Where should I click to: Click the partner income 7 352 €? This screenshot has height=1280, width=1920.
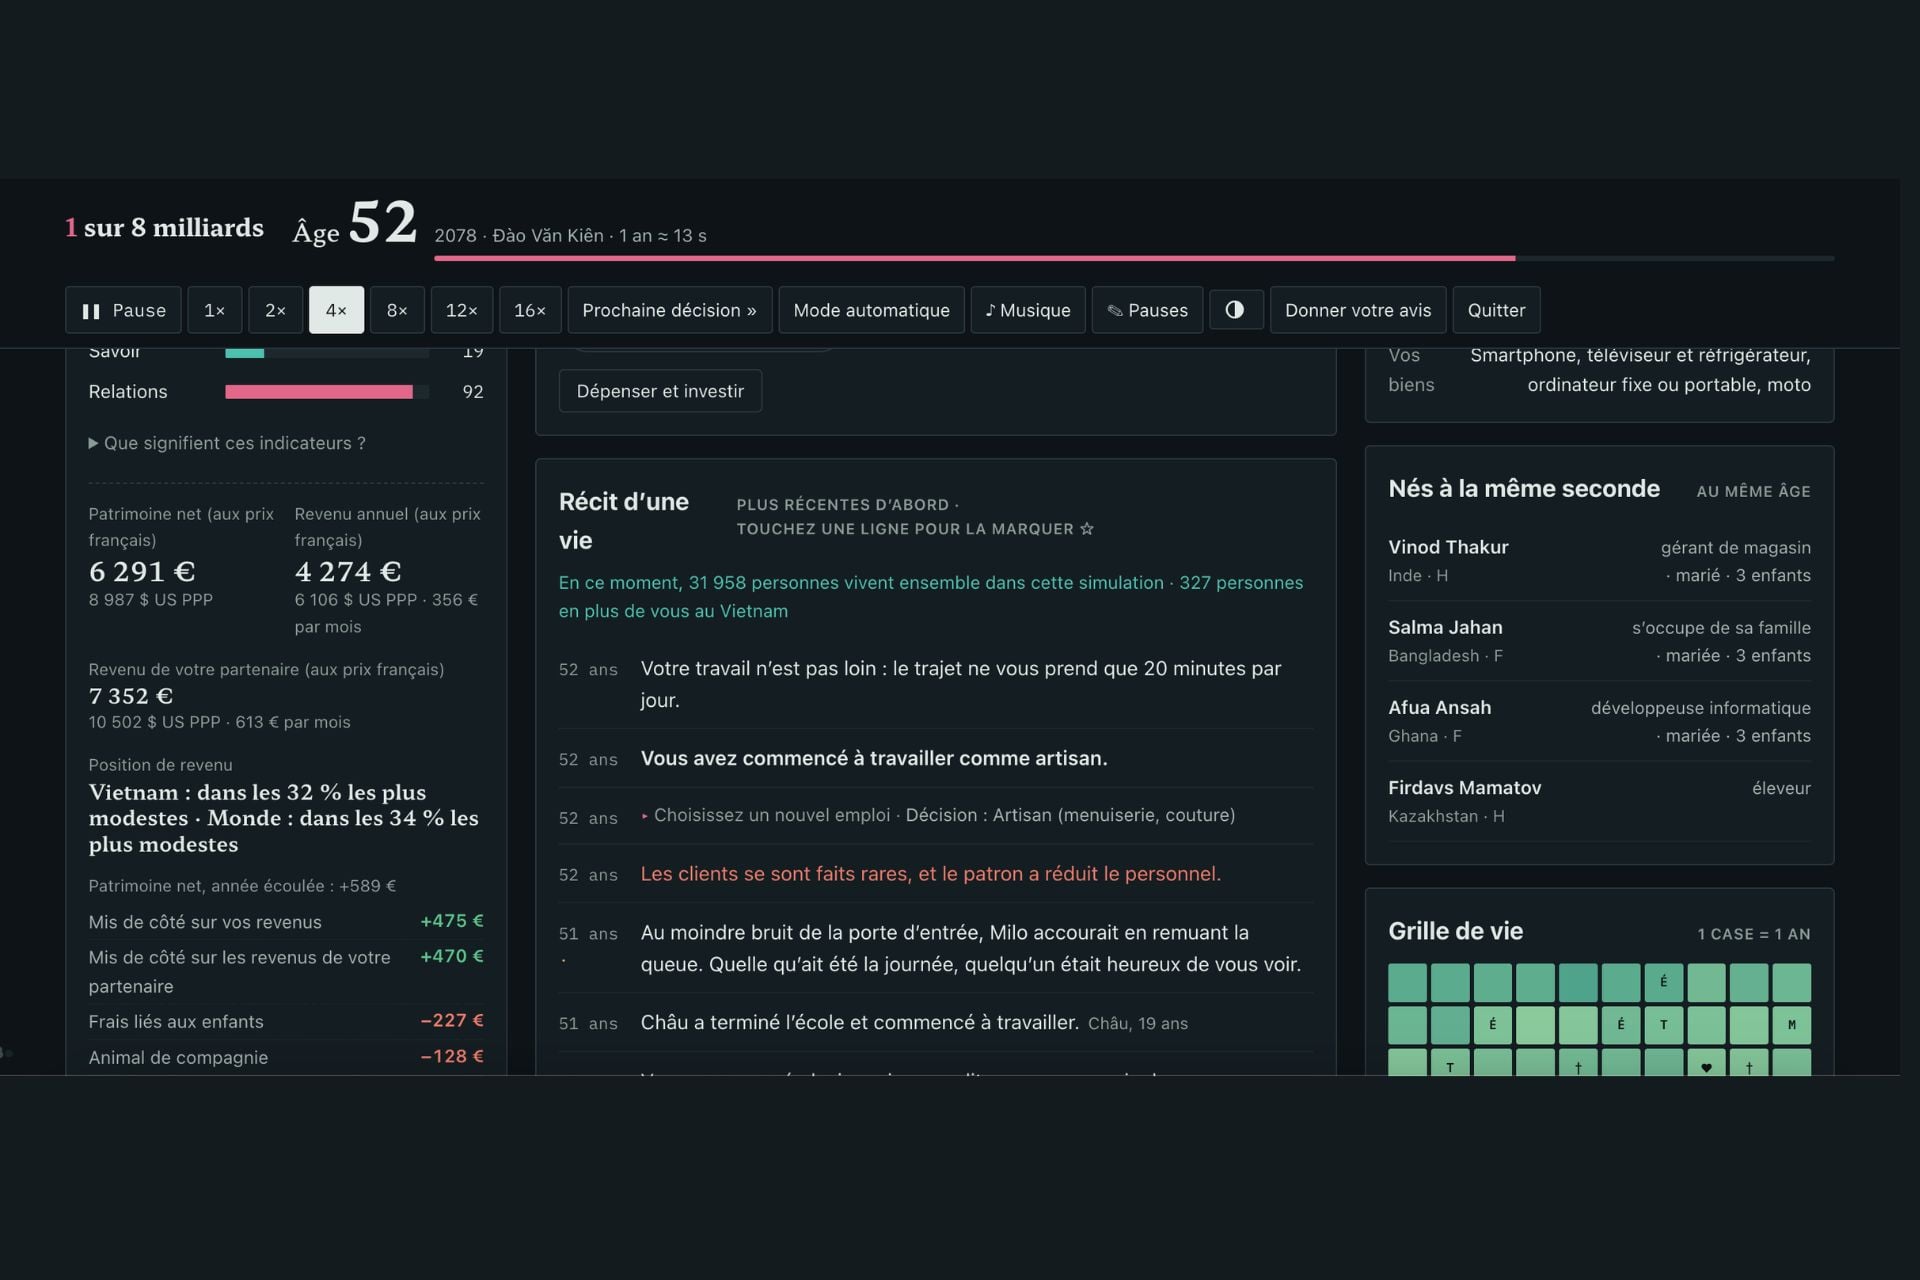131,696
